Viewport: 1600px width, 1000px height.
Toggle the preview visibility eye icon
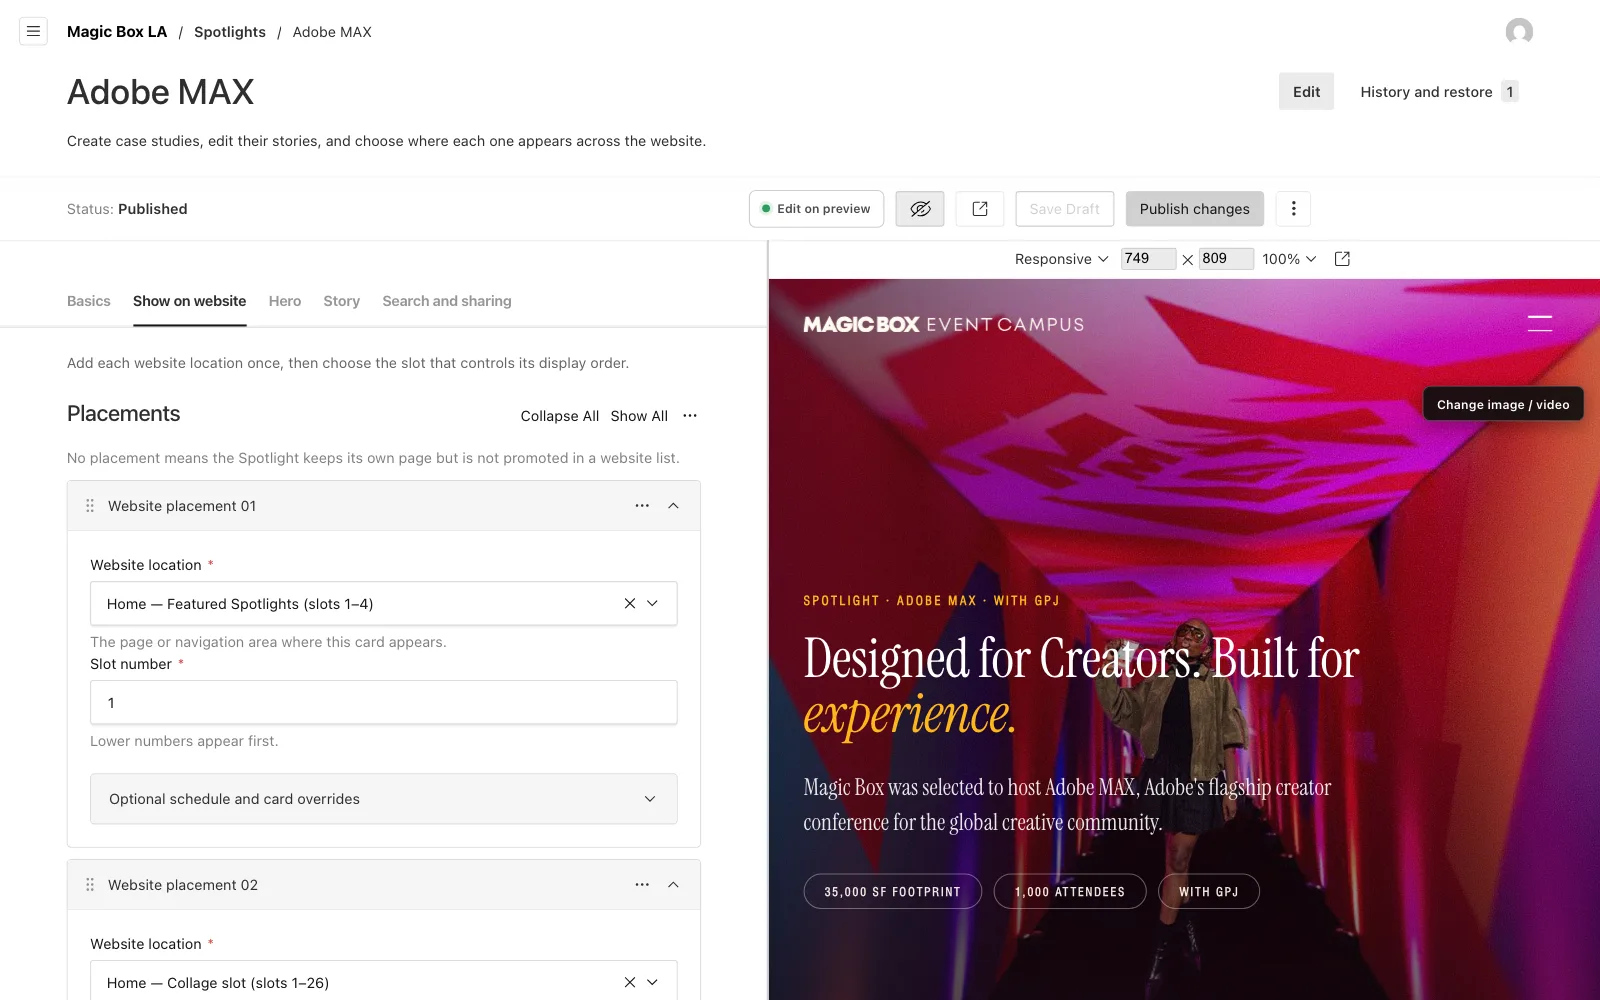(920, 209)
